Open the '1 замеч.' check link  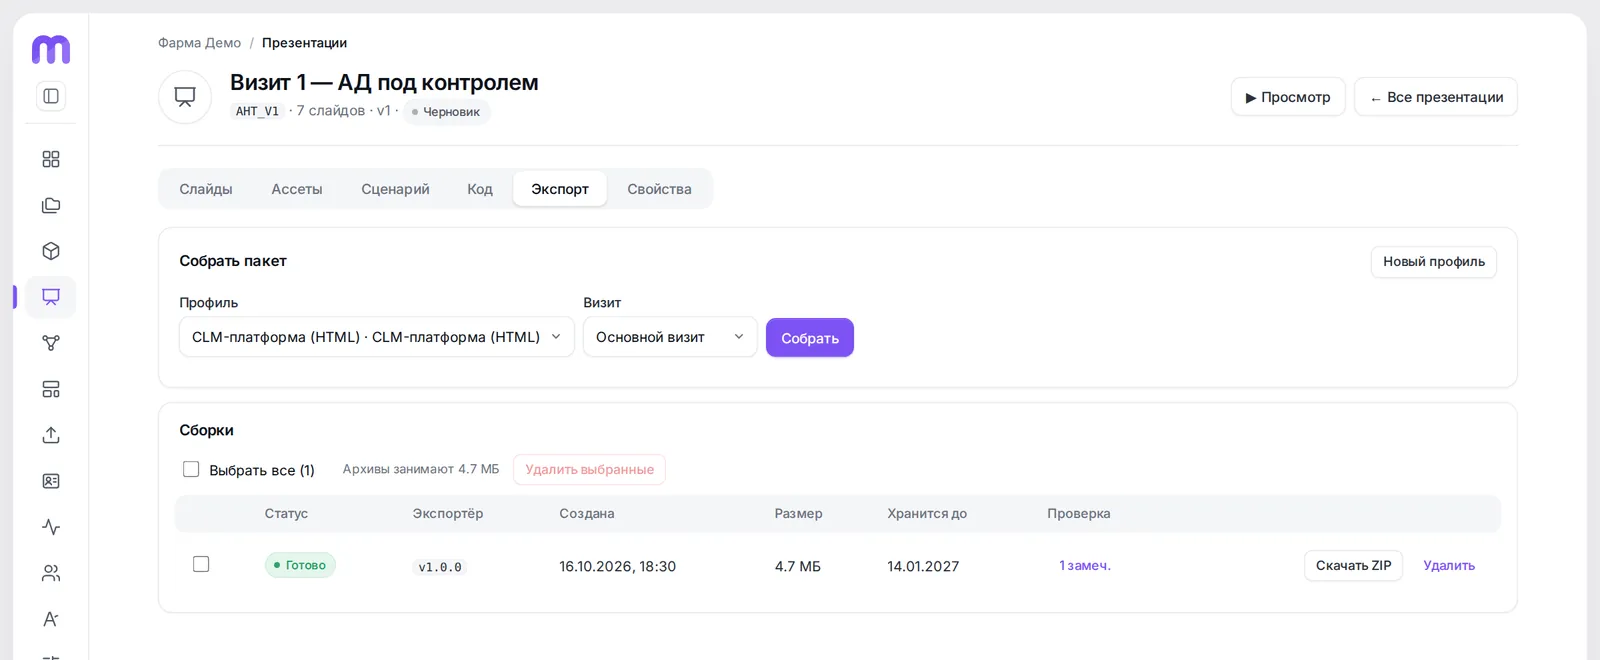1085,566
